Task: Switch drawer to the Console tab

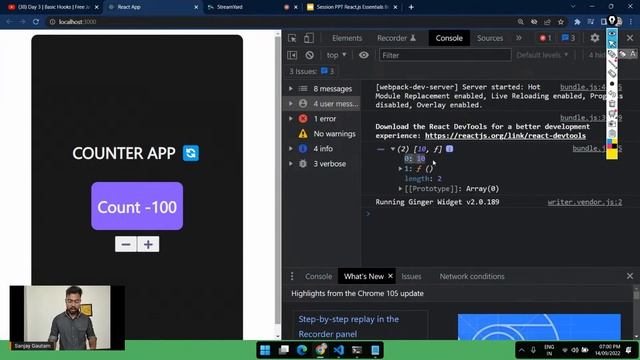Action: tap(318, 276)
